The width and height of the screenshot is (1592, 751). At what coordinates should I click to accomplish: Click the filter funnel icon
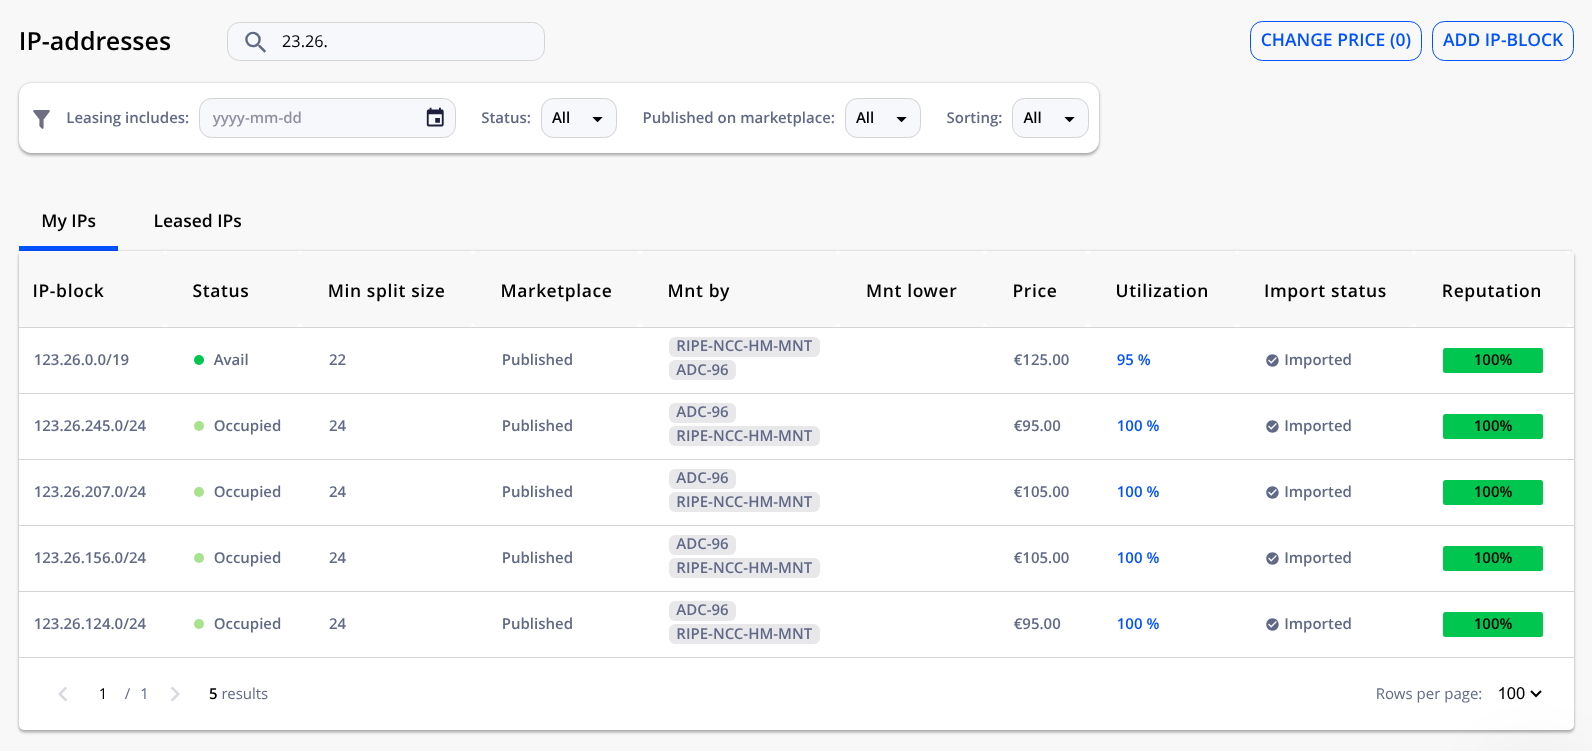(41, 119)
